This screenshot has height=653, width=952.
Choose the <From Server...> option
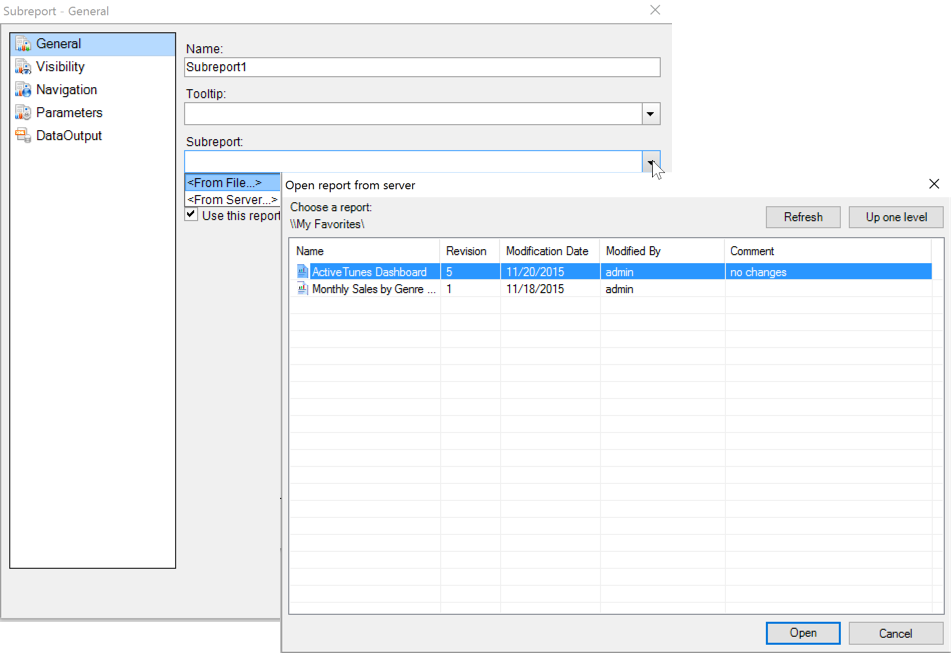[232, 200]
